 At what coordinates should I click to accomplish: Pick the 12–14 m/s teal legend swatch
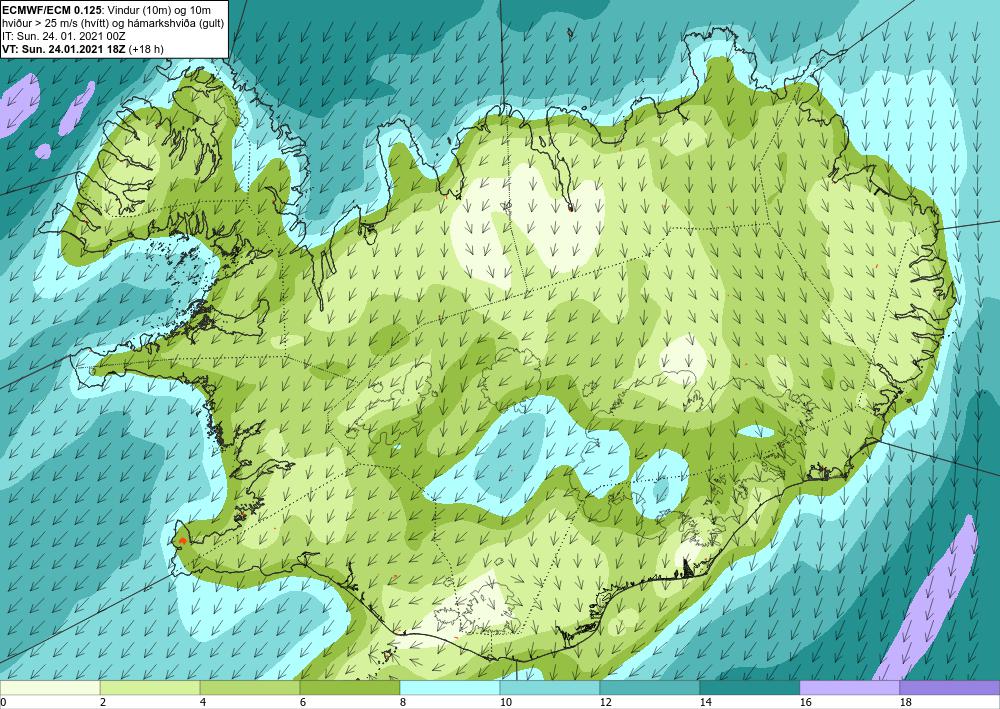pyautogui.click(x=650, y=688)
